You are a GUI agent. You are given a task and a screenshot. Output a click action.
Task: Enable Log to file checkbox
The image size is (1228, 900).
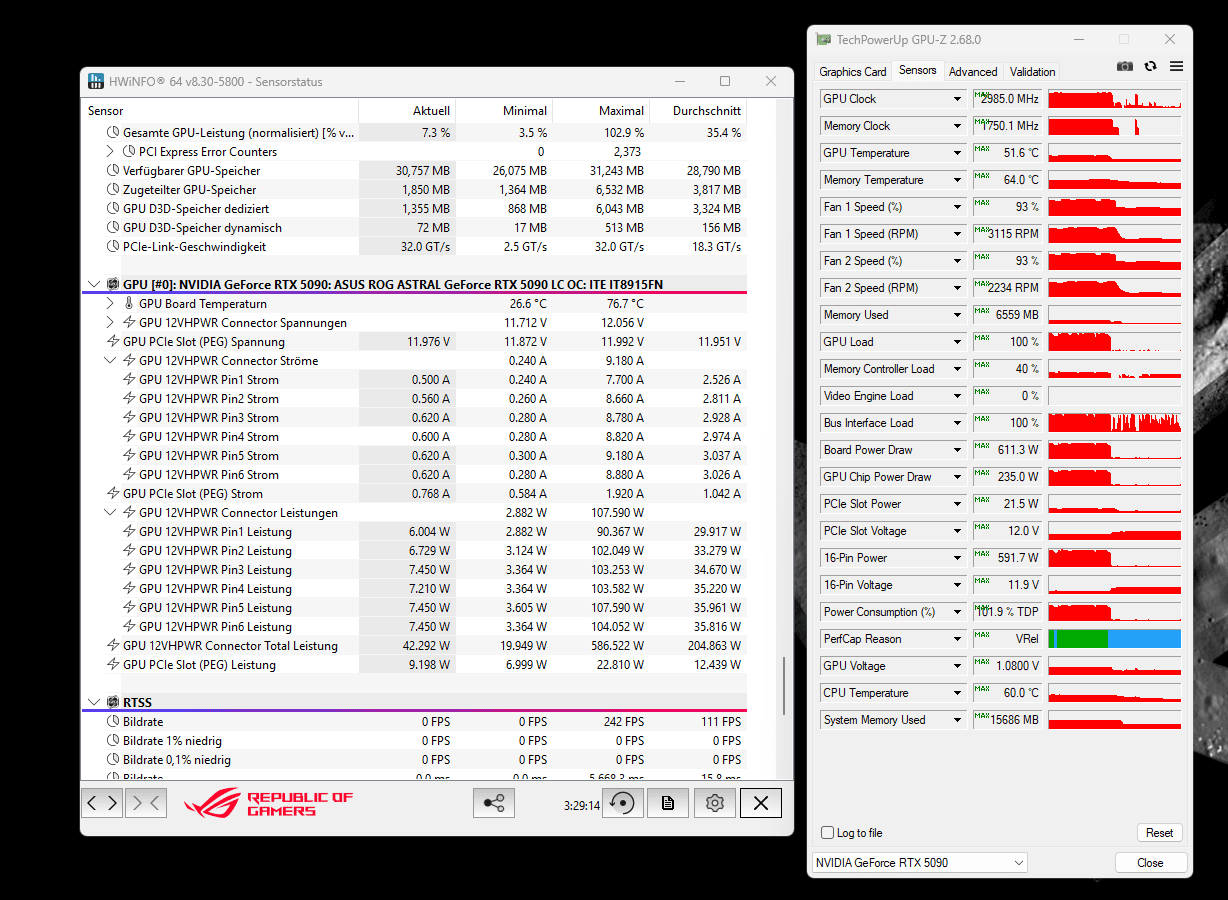[x=827, y=833]
